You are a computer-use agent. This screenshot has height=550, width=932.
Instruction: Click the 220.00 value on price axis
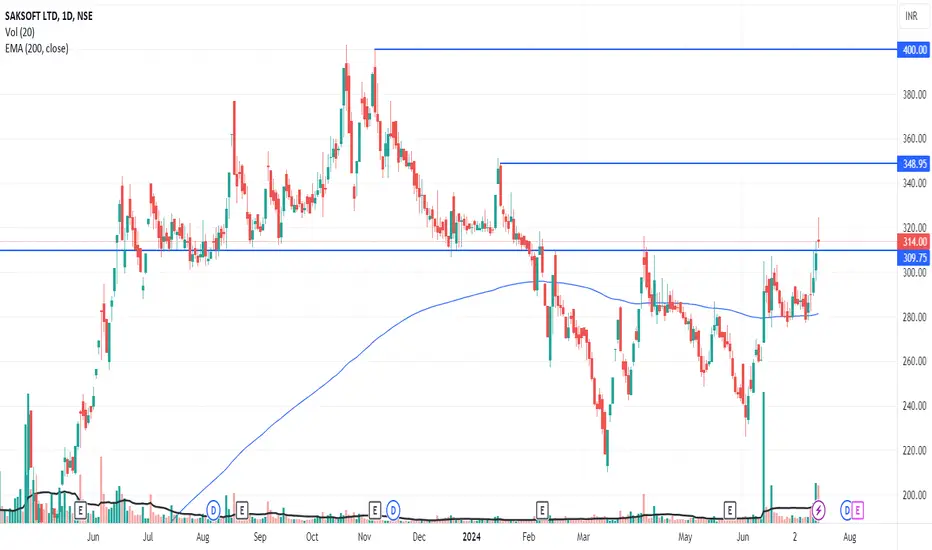pyautogui.click(x=914, y=450)
